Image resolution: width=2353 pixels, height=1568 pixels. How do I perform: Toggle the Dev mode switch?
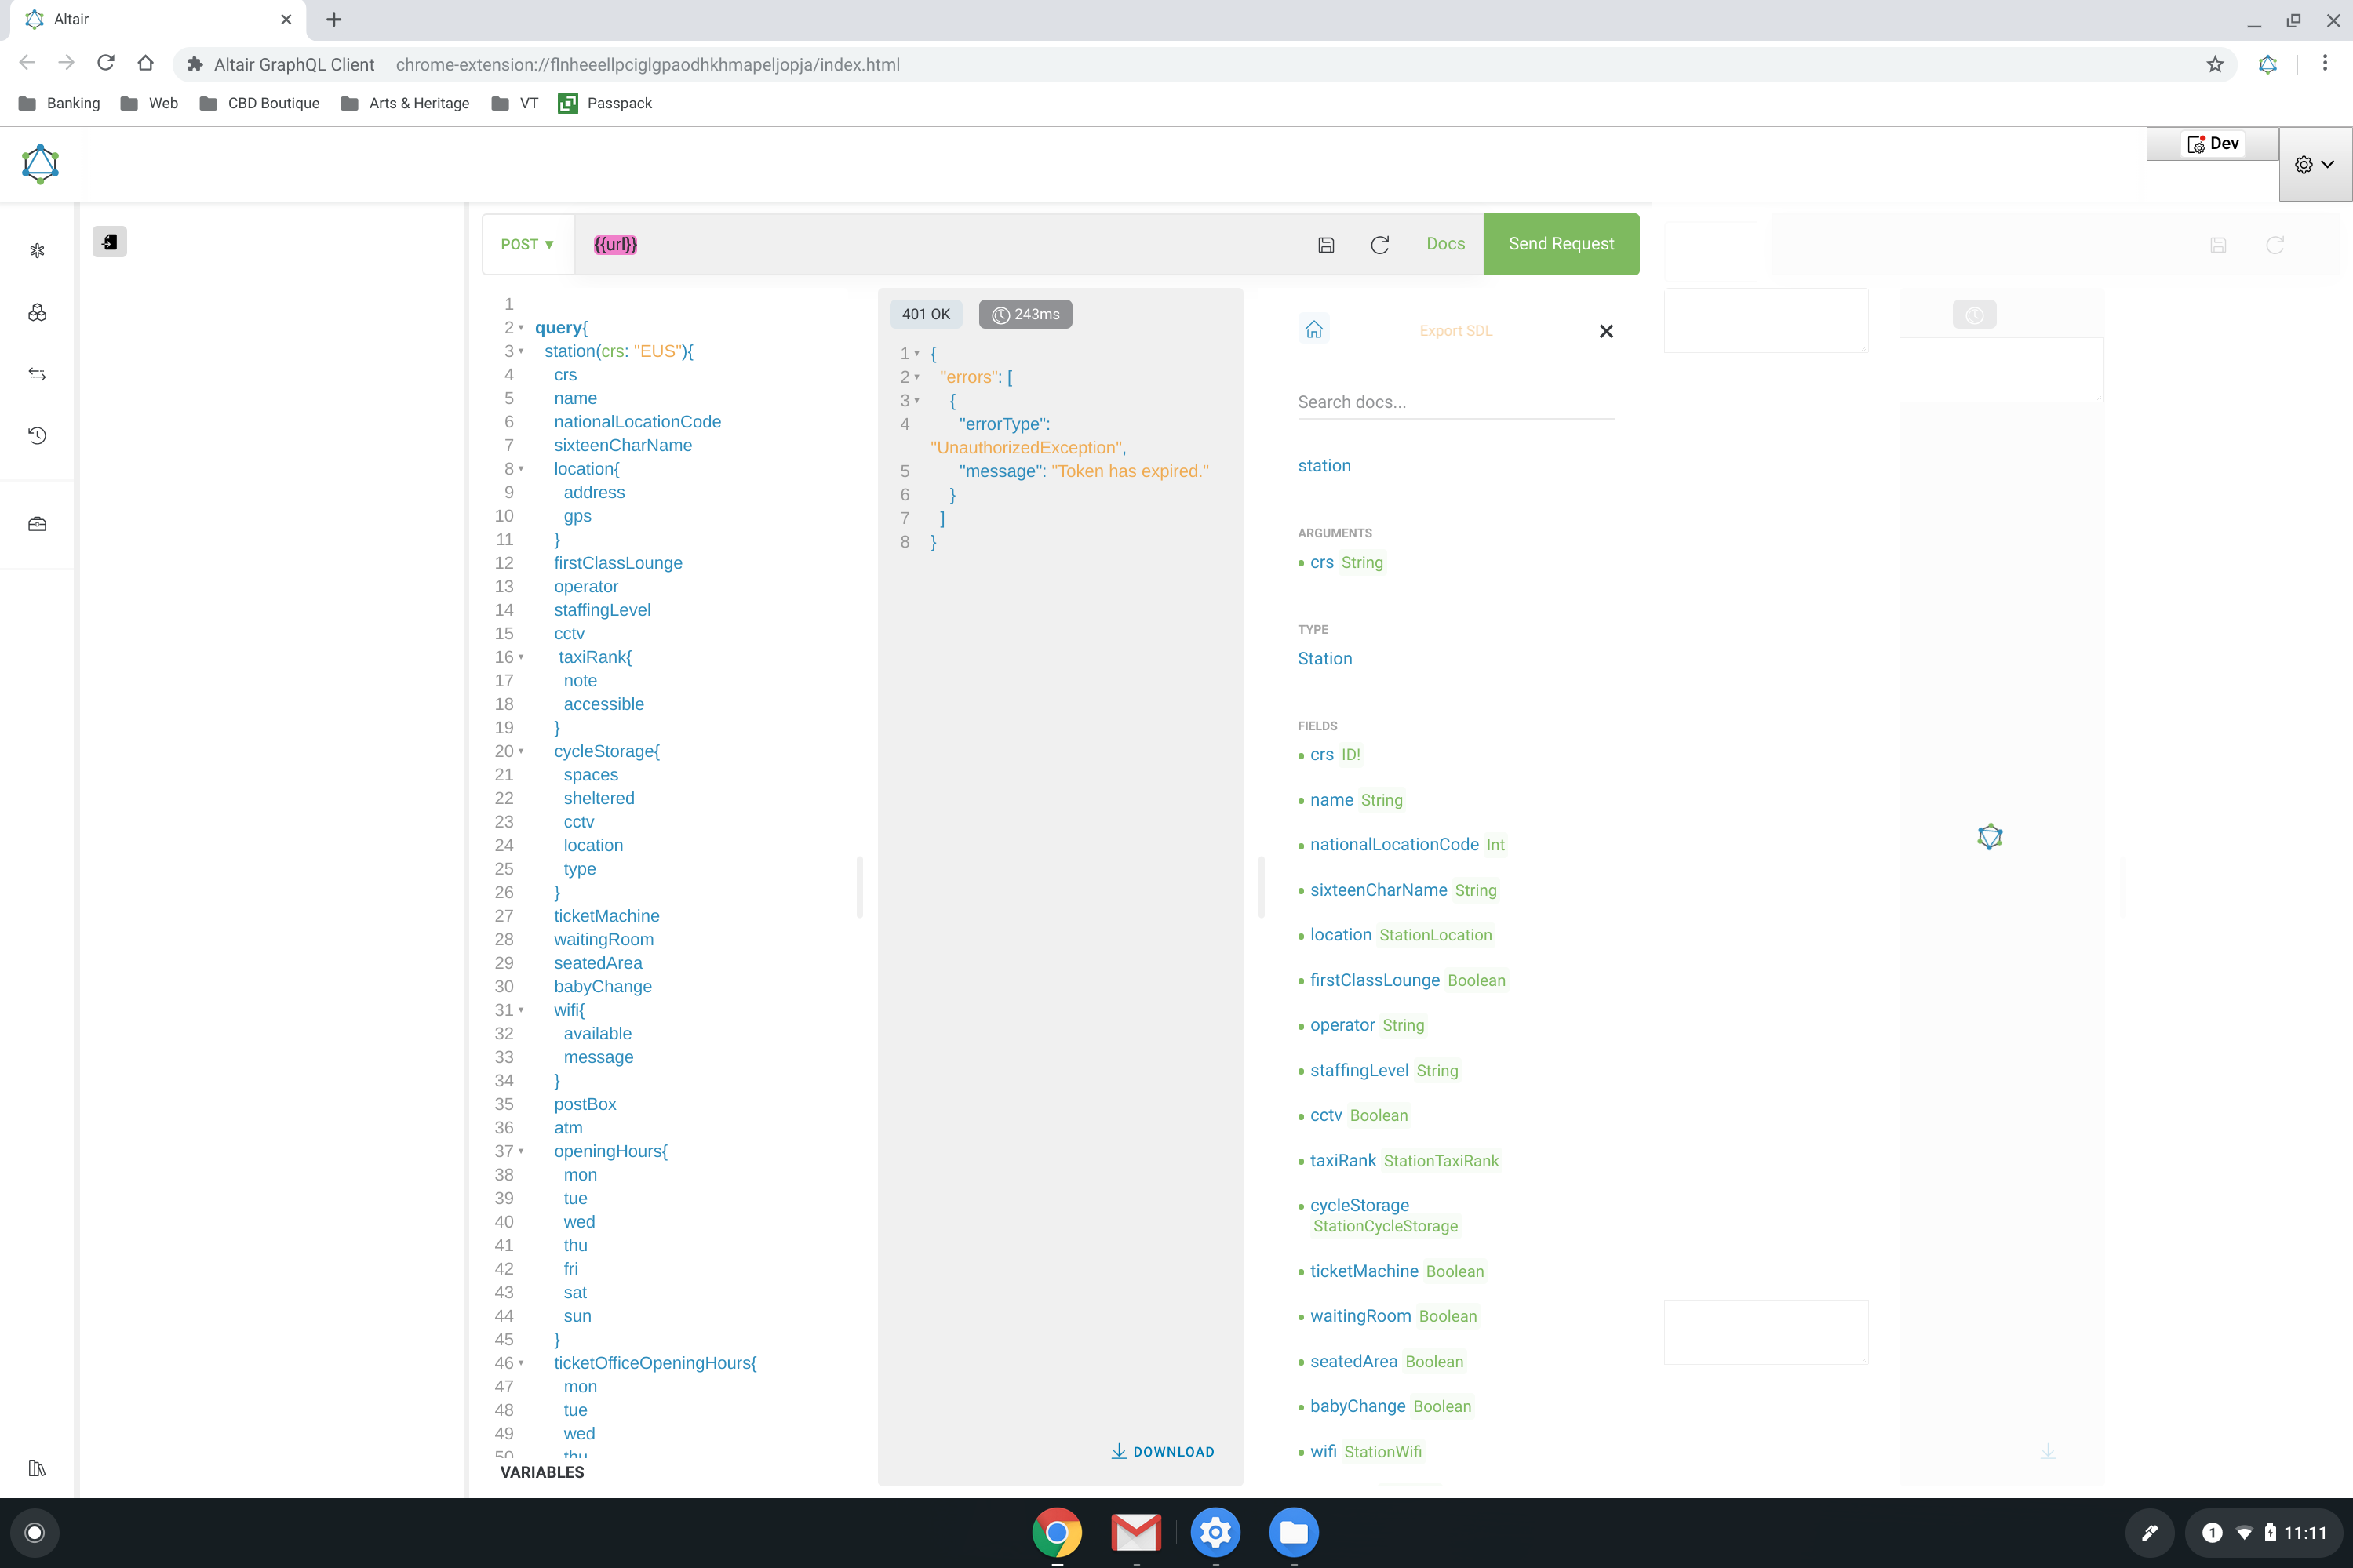2211,143
